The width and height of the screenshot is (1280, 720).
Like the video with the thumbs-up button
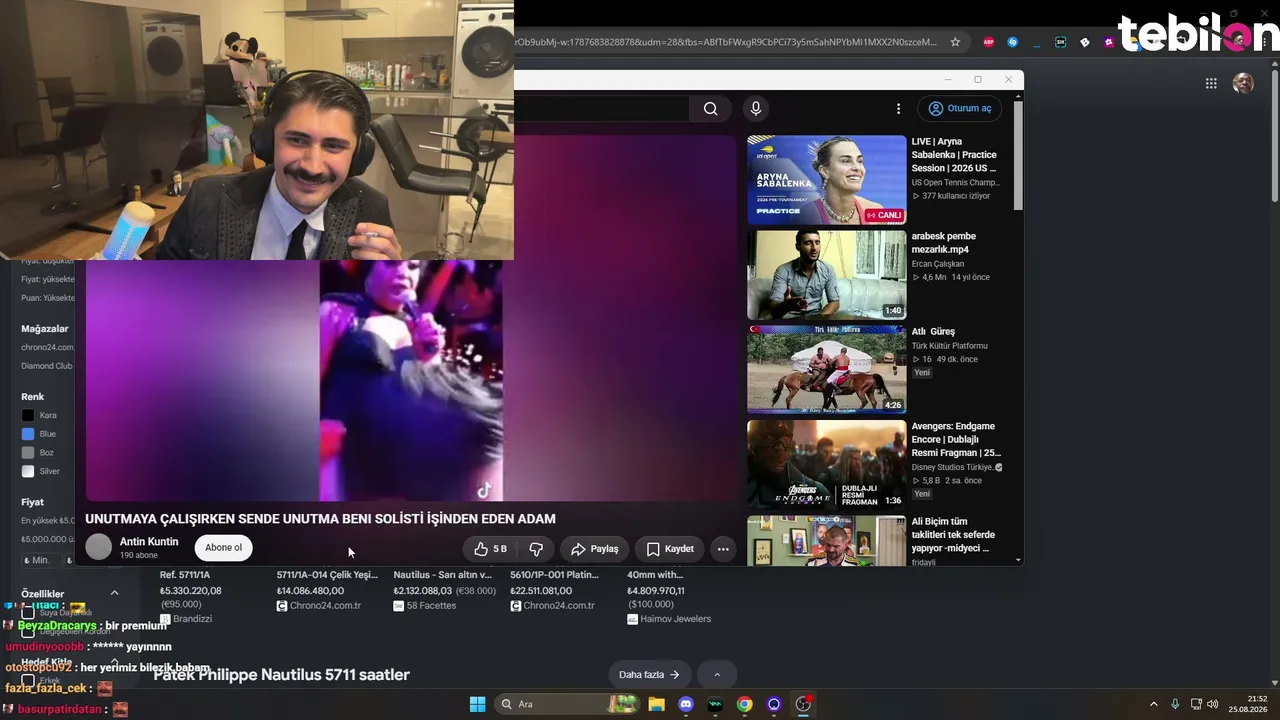[x=490, y=549]
